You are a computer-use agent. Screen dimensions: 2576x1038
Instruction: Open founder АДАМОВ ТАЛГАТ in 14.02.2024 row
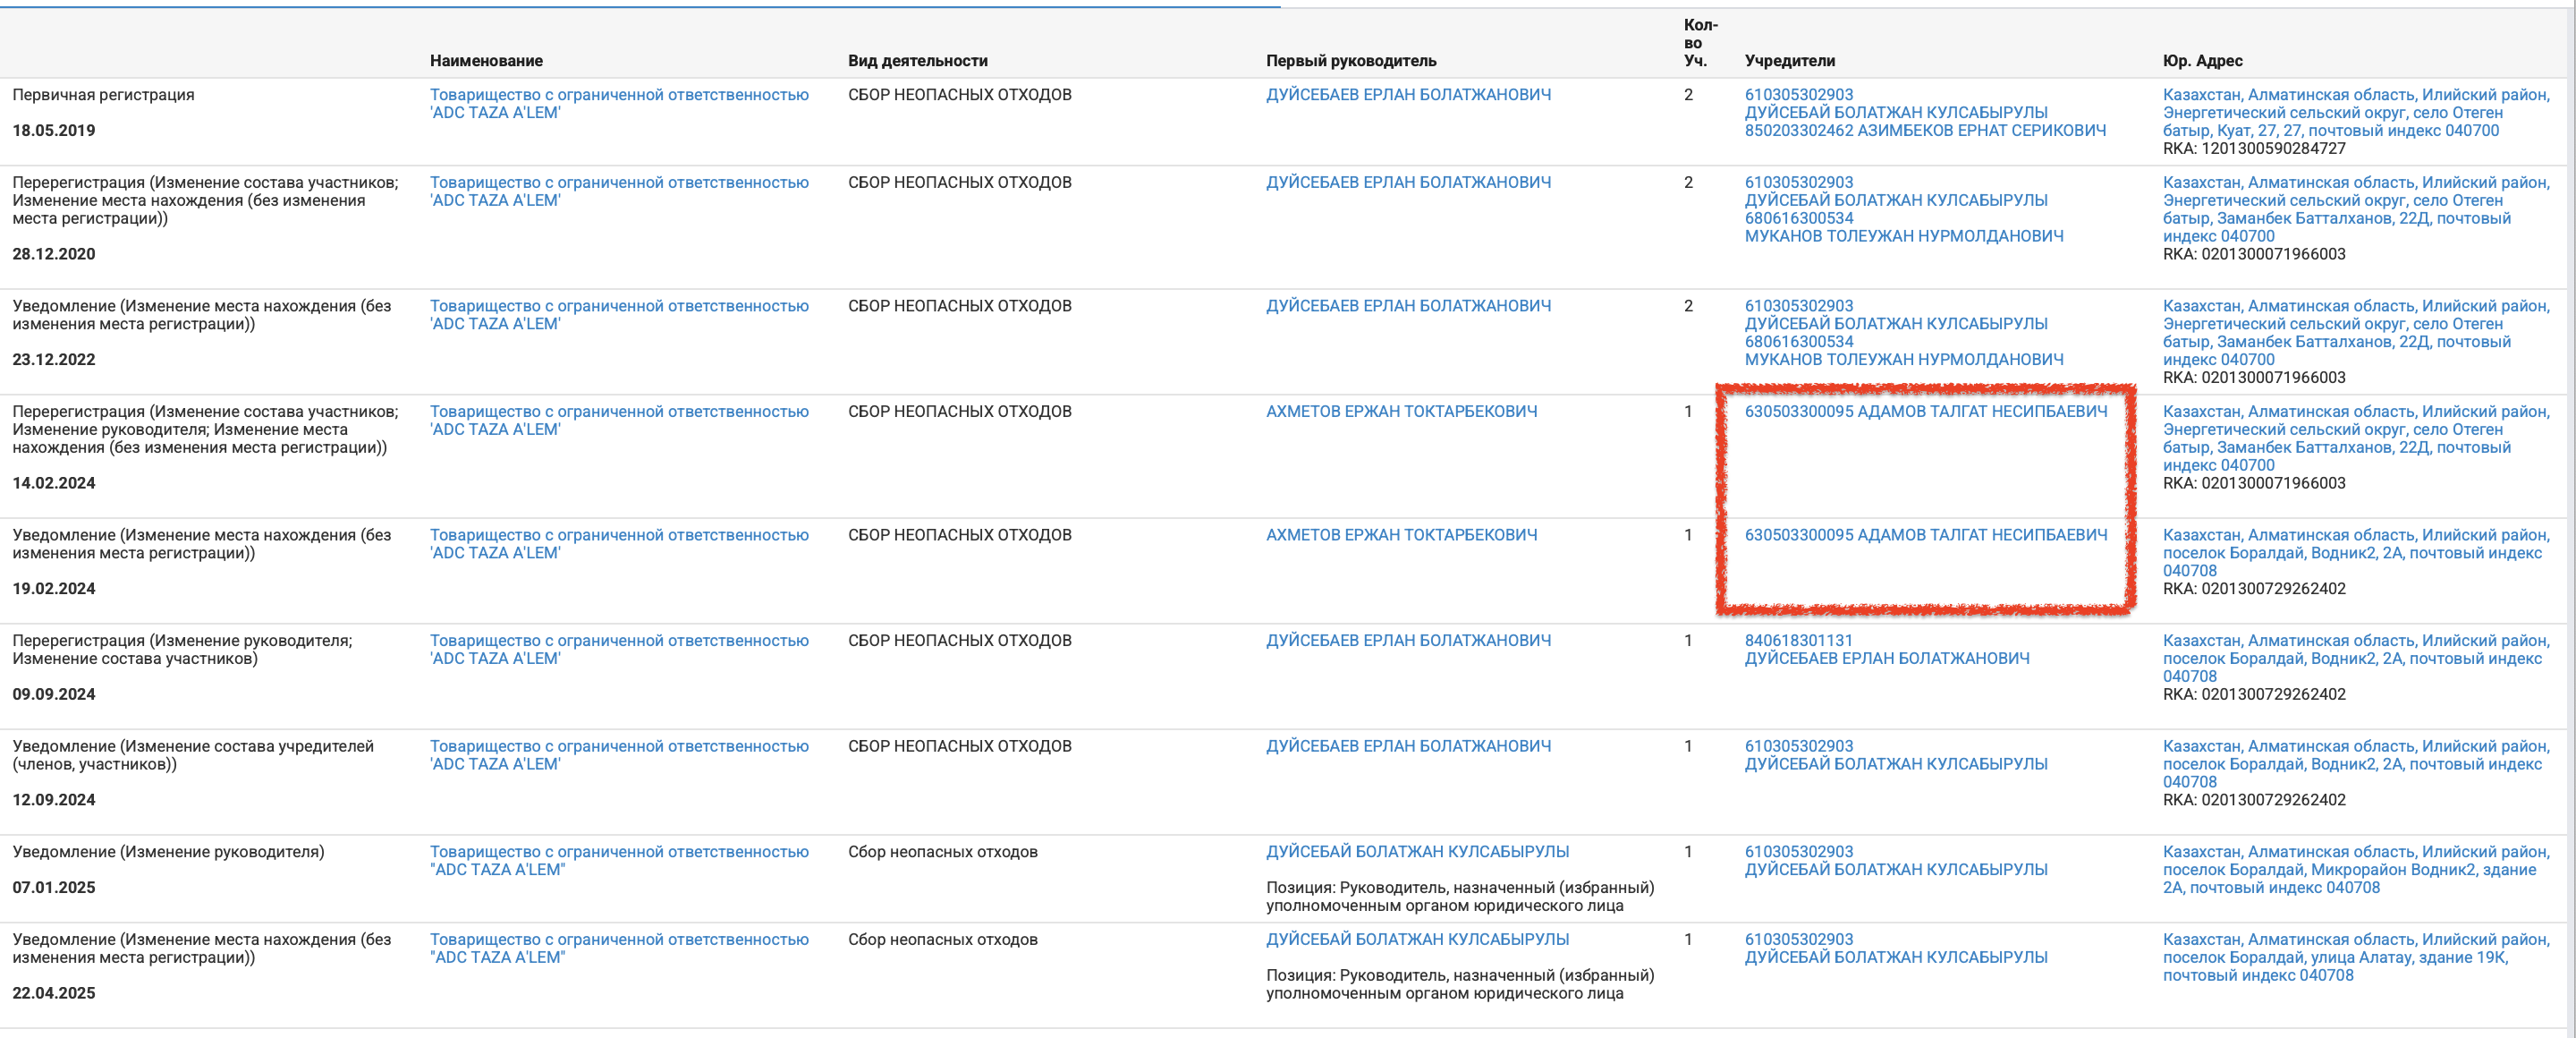[1925, 411]
